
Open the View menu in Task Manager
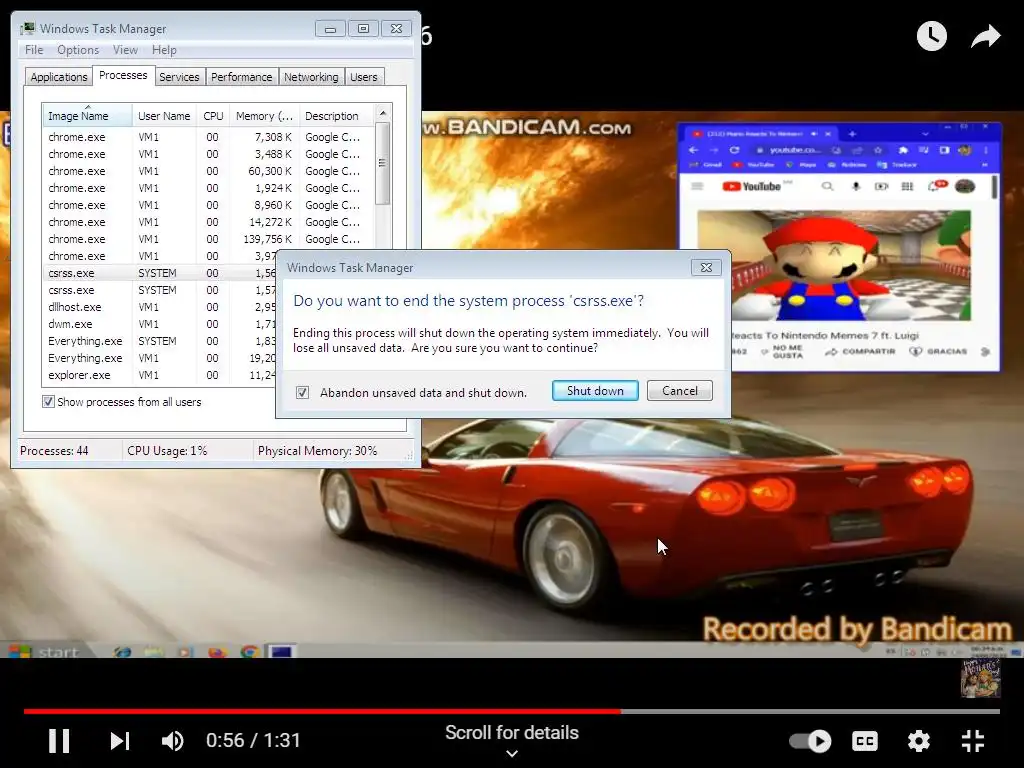click(x=125, y=50)
